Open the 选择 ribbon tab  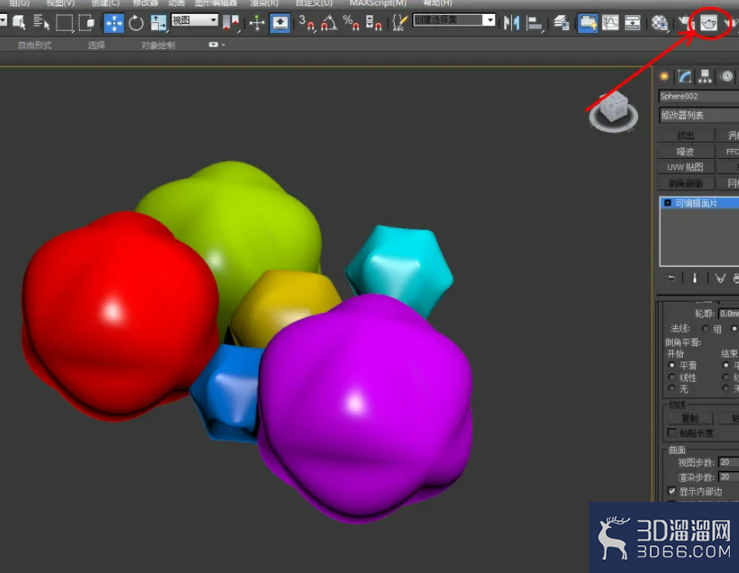96,45
